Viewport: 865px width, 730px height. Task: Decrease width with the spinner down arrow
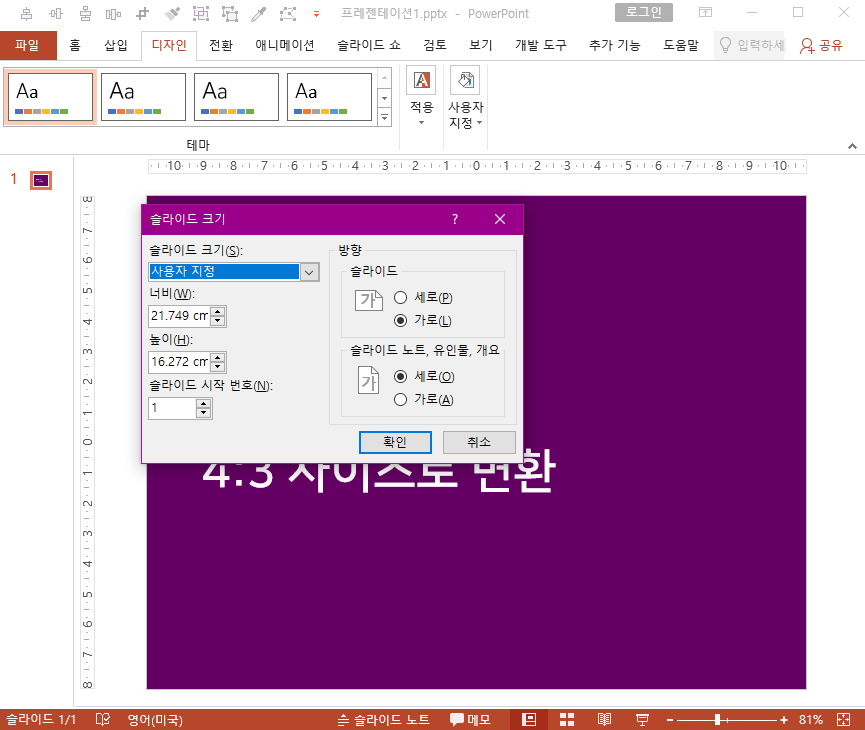click(x=218, y=321)
